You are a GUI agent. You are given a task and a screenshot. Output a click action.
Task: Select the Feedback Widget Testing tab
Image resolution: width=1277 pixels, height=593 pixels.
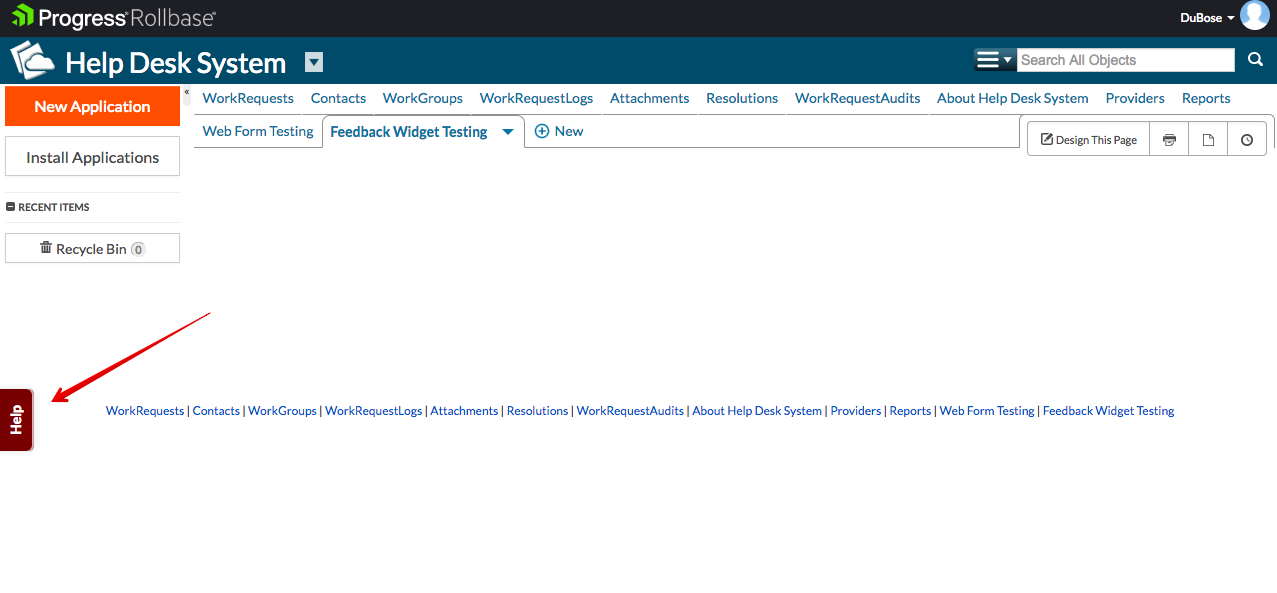409,132
